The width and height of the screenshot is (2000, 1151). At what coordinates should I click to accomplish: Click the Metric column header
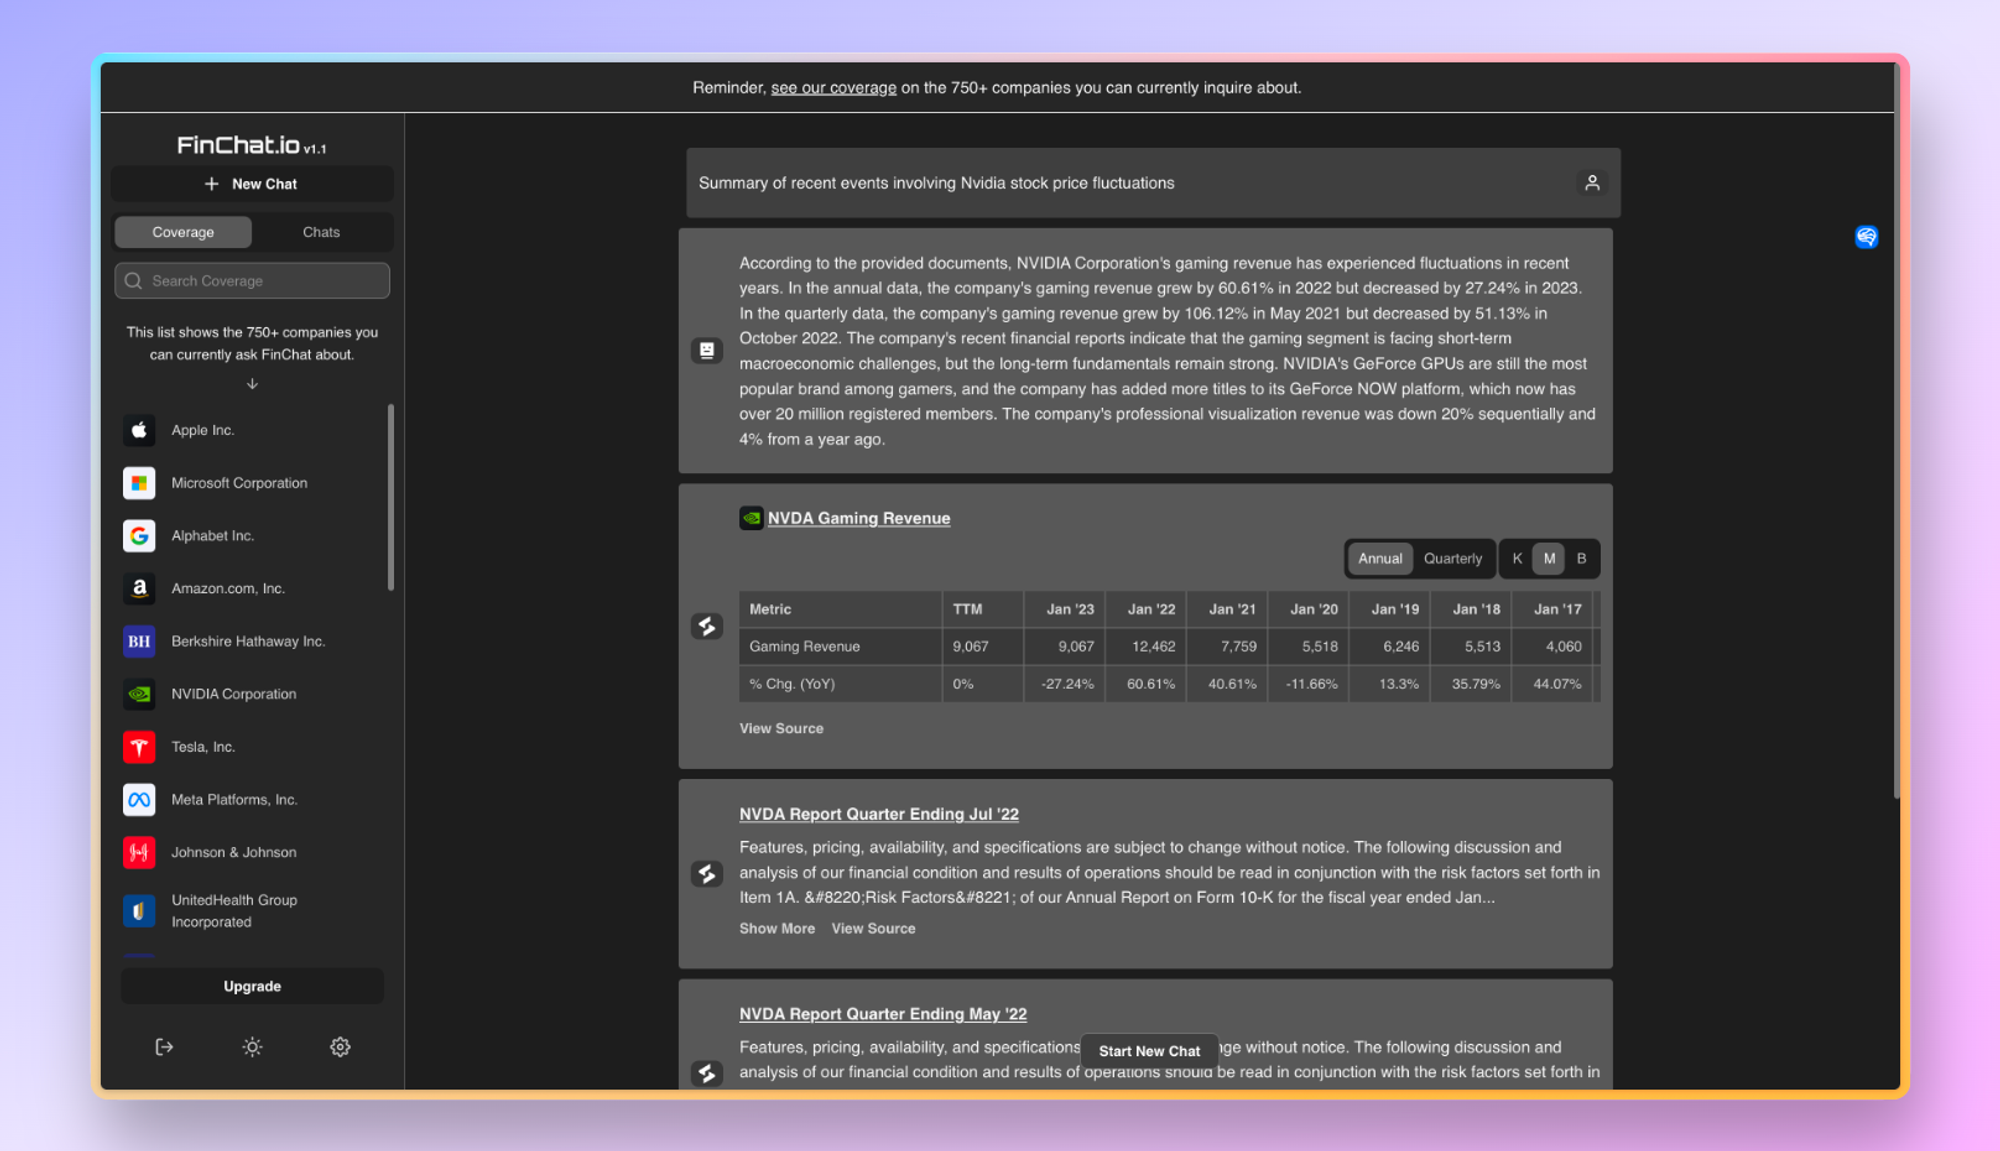(x=840, y=609)
